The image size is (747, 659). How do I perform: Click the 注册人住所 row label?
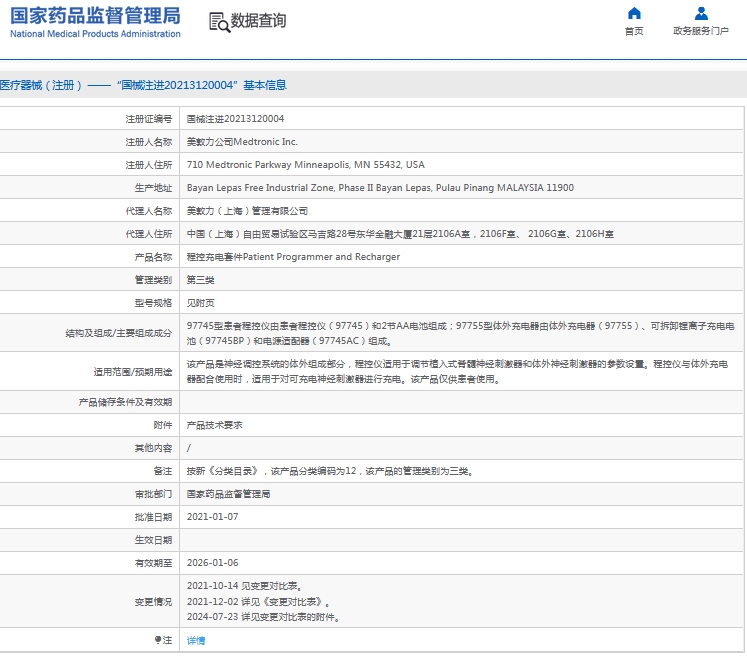149,165
